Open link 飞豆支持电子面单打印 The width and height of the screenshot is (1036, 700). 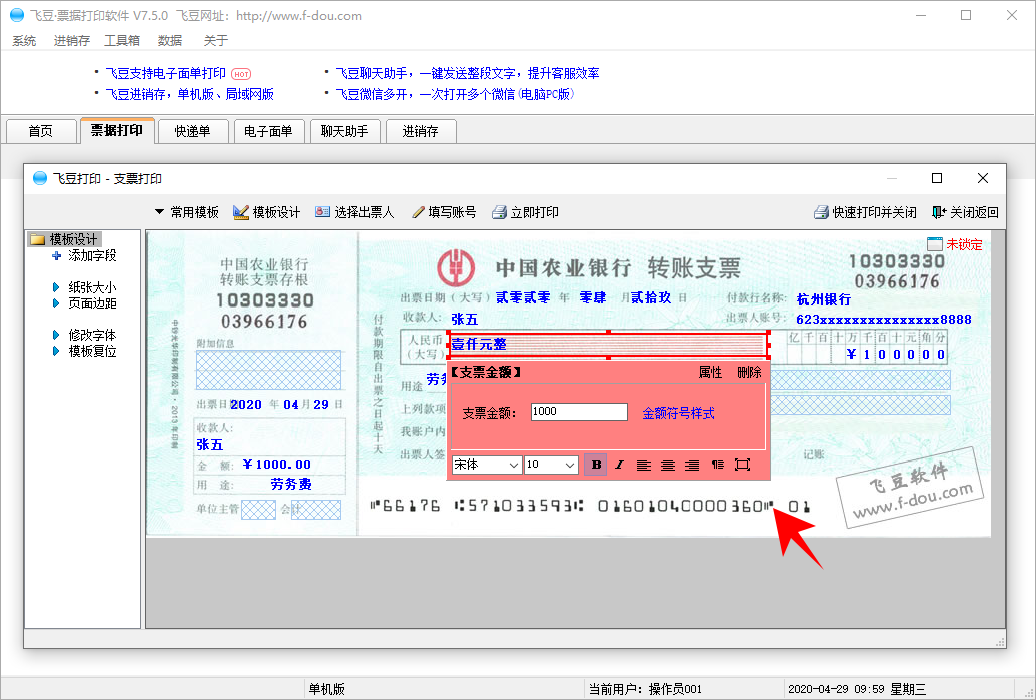166,73
